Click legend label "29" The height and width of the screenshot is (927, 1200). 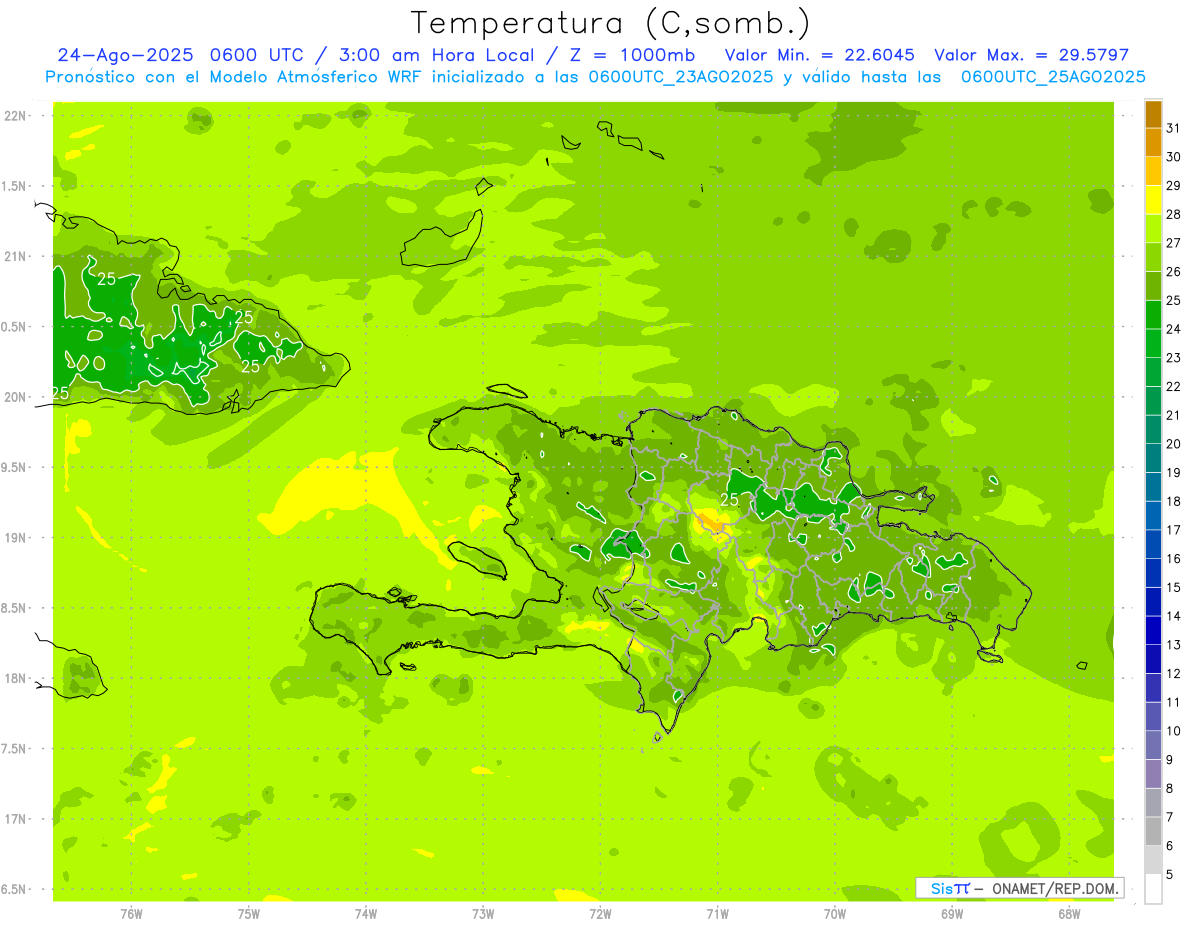[x=1174, y=185]
